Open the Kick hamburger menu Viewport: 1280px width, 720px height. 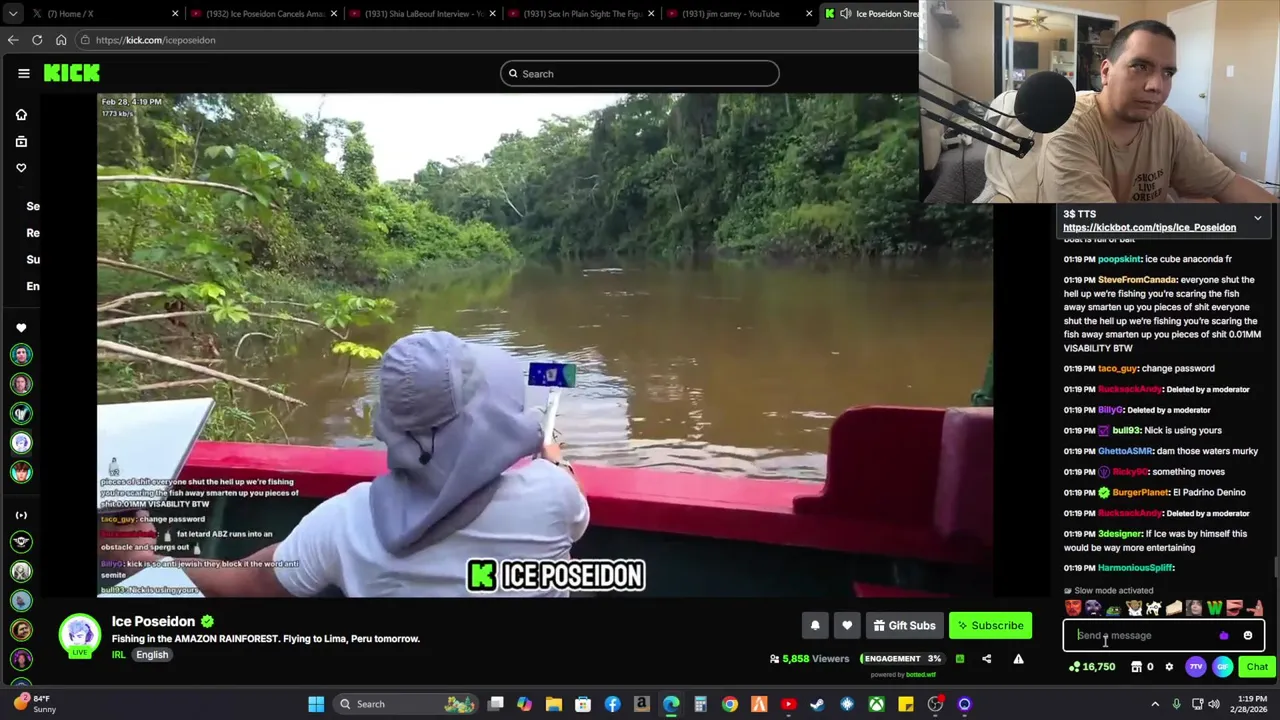tap(24, 73)
